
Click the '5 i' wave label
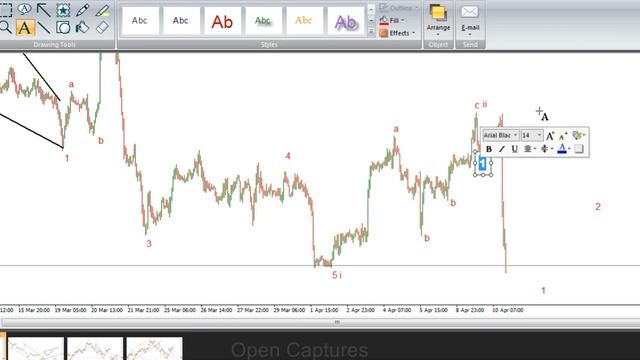point(337,275)
